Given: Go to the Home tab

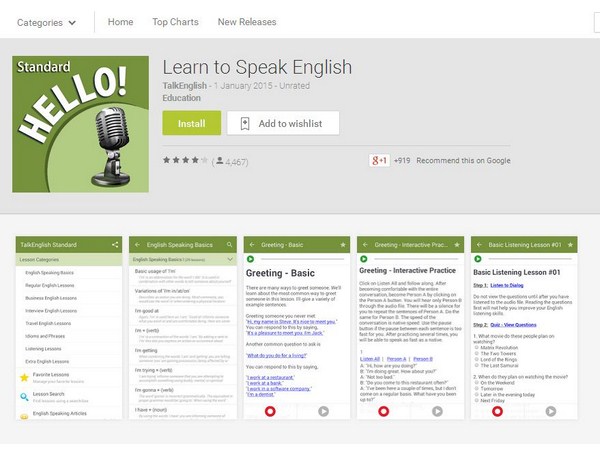Looking at the screenshot, I should click(120, 21).
